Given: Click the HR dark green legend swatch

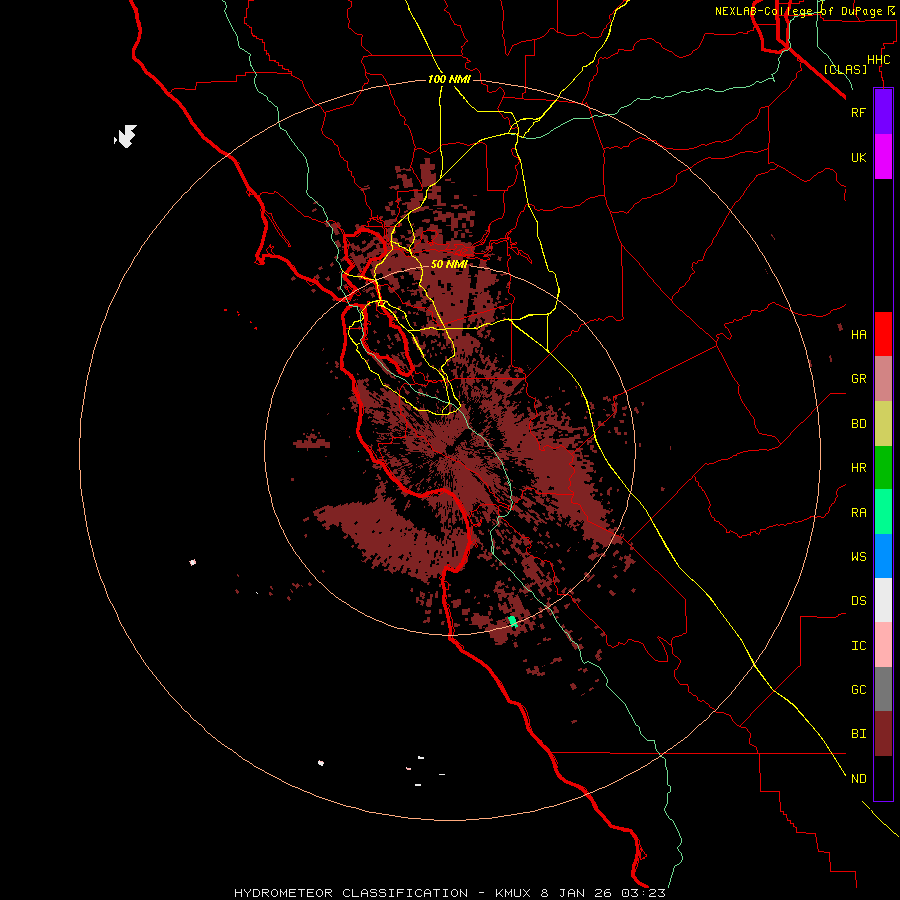Looking at the screenshot, I should point(883,468).
